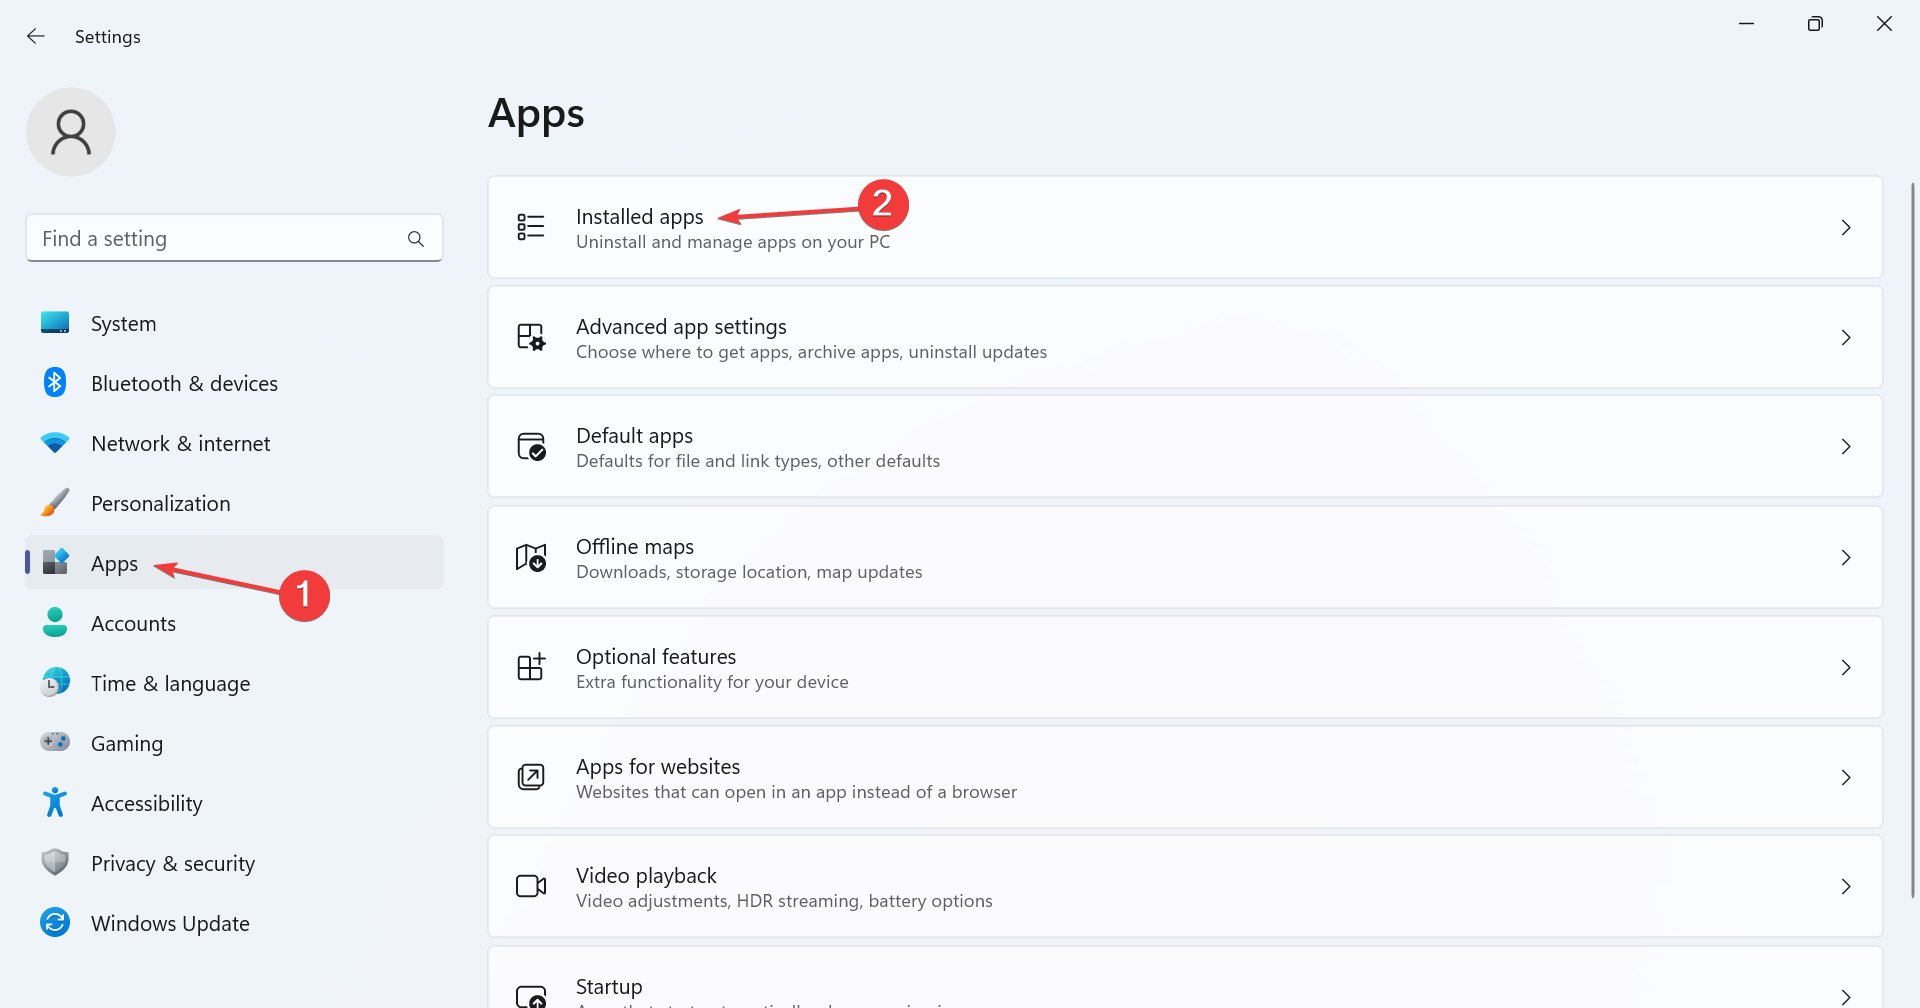The height and width of the screenshot is (1008, 1920).
Task: Expand Installed apps chevron arrow
Action: (x=1846, y=228)
